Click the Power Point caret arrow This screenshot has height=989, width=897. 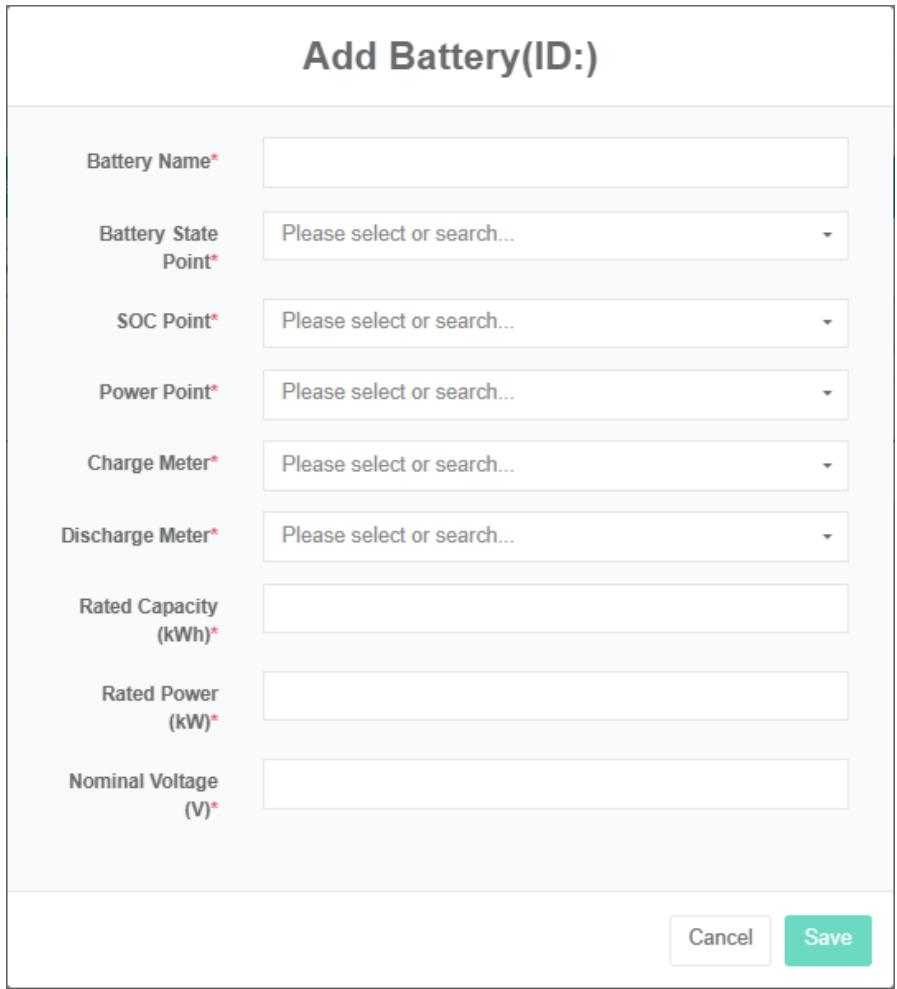tap(827, 394)
